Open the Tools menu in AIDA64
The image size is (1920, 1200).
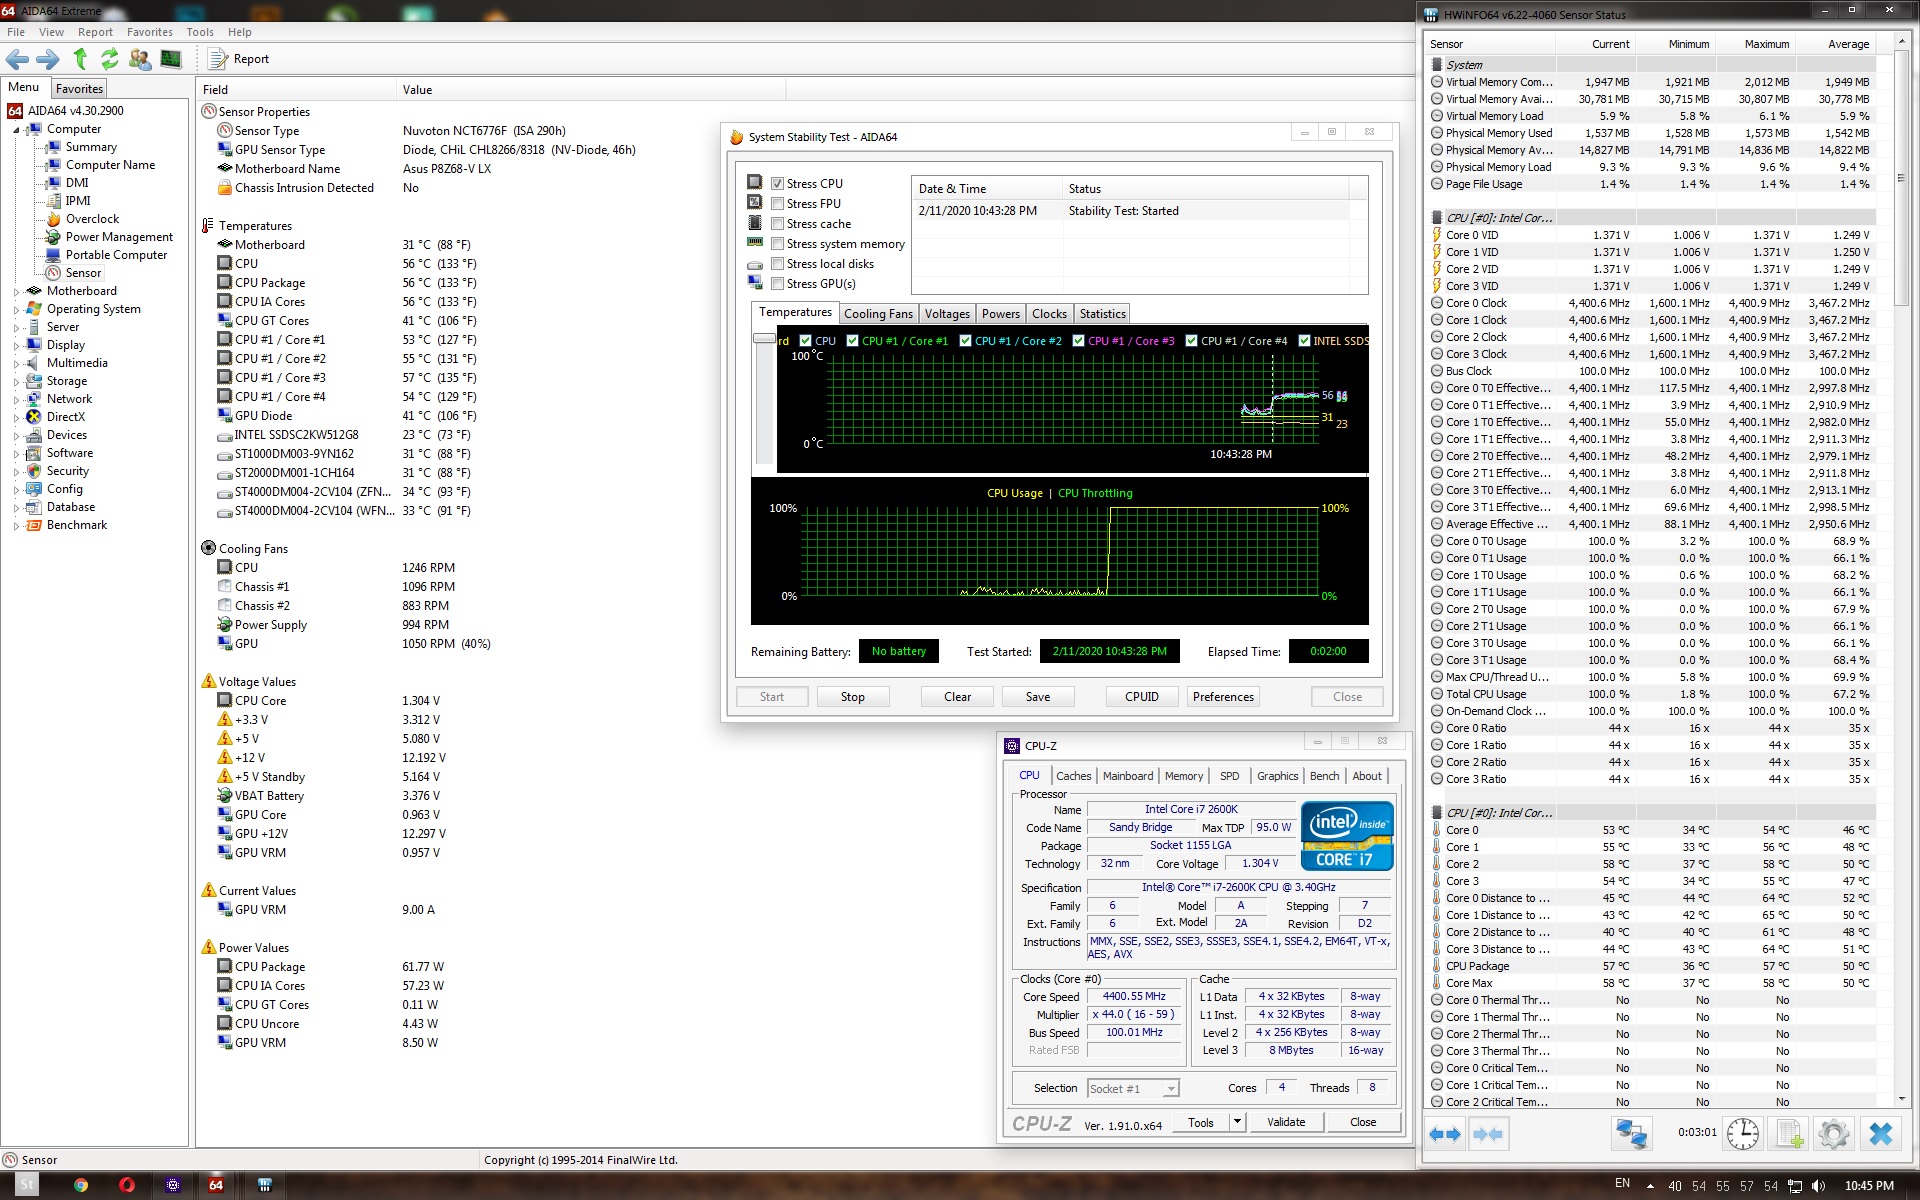point(199,32)
